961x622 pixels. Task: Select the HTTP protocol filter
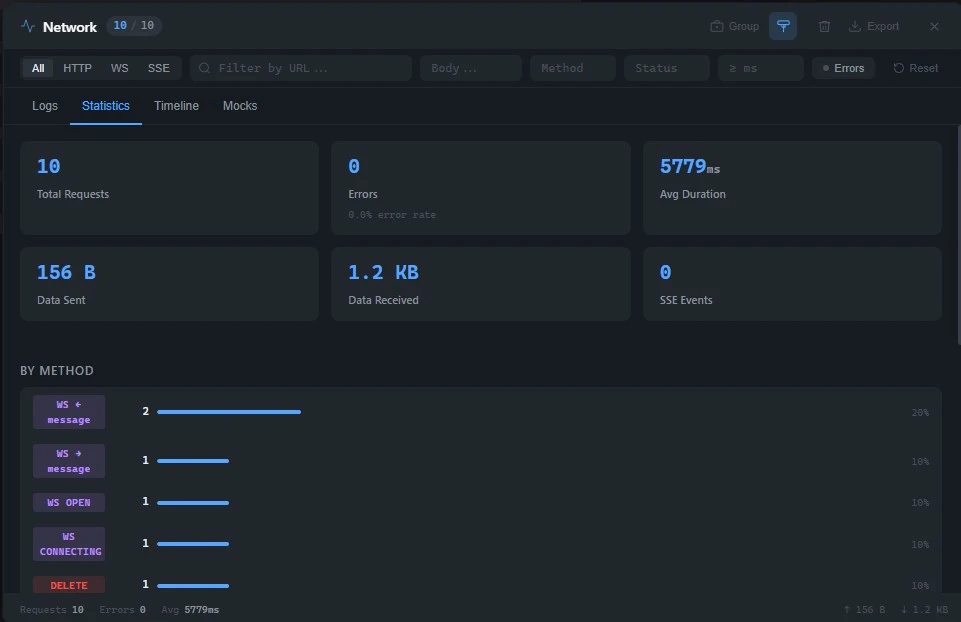(77, 68)
